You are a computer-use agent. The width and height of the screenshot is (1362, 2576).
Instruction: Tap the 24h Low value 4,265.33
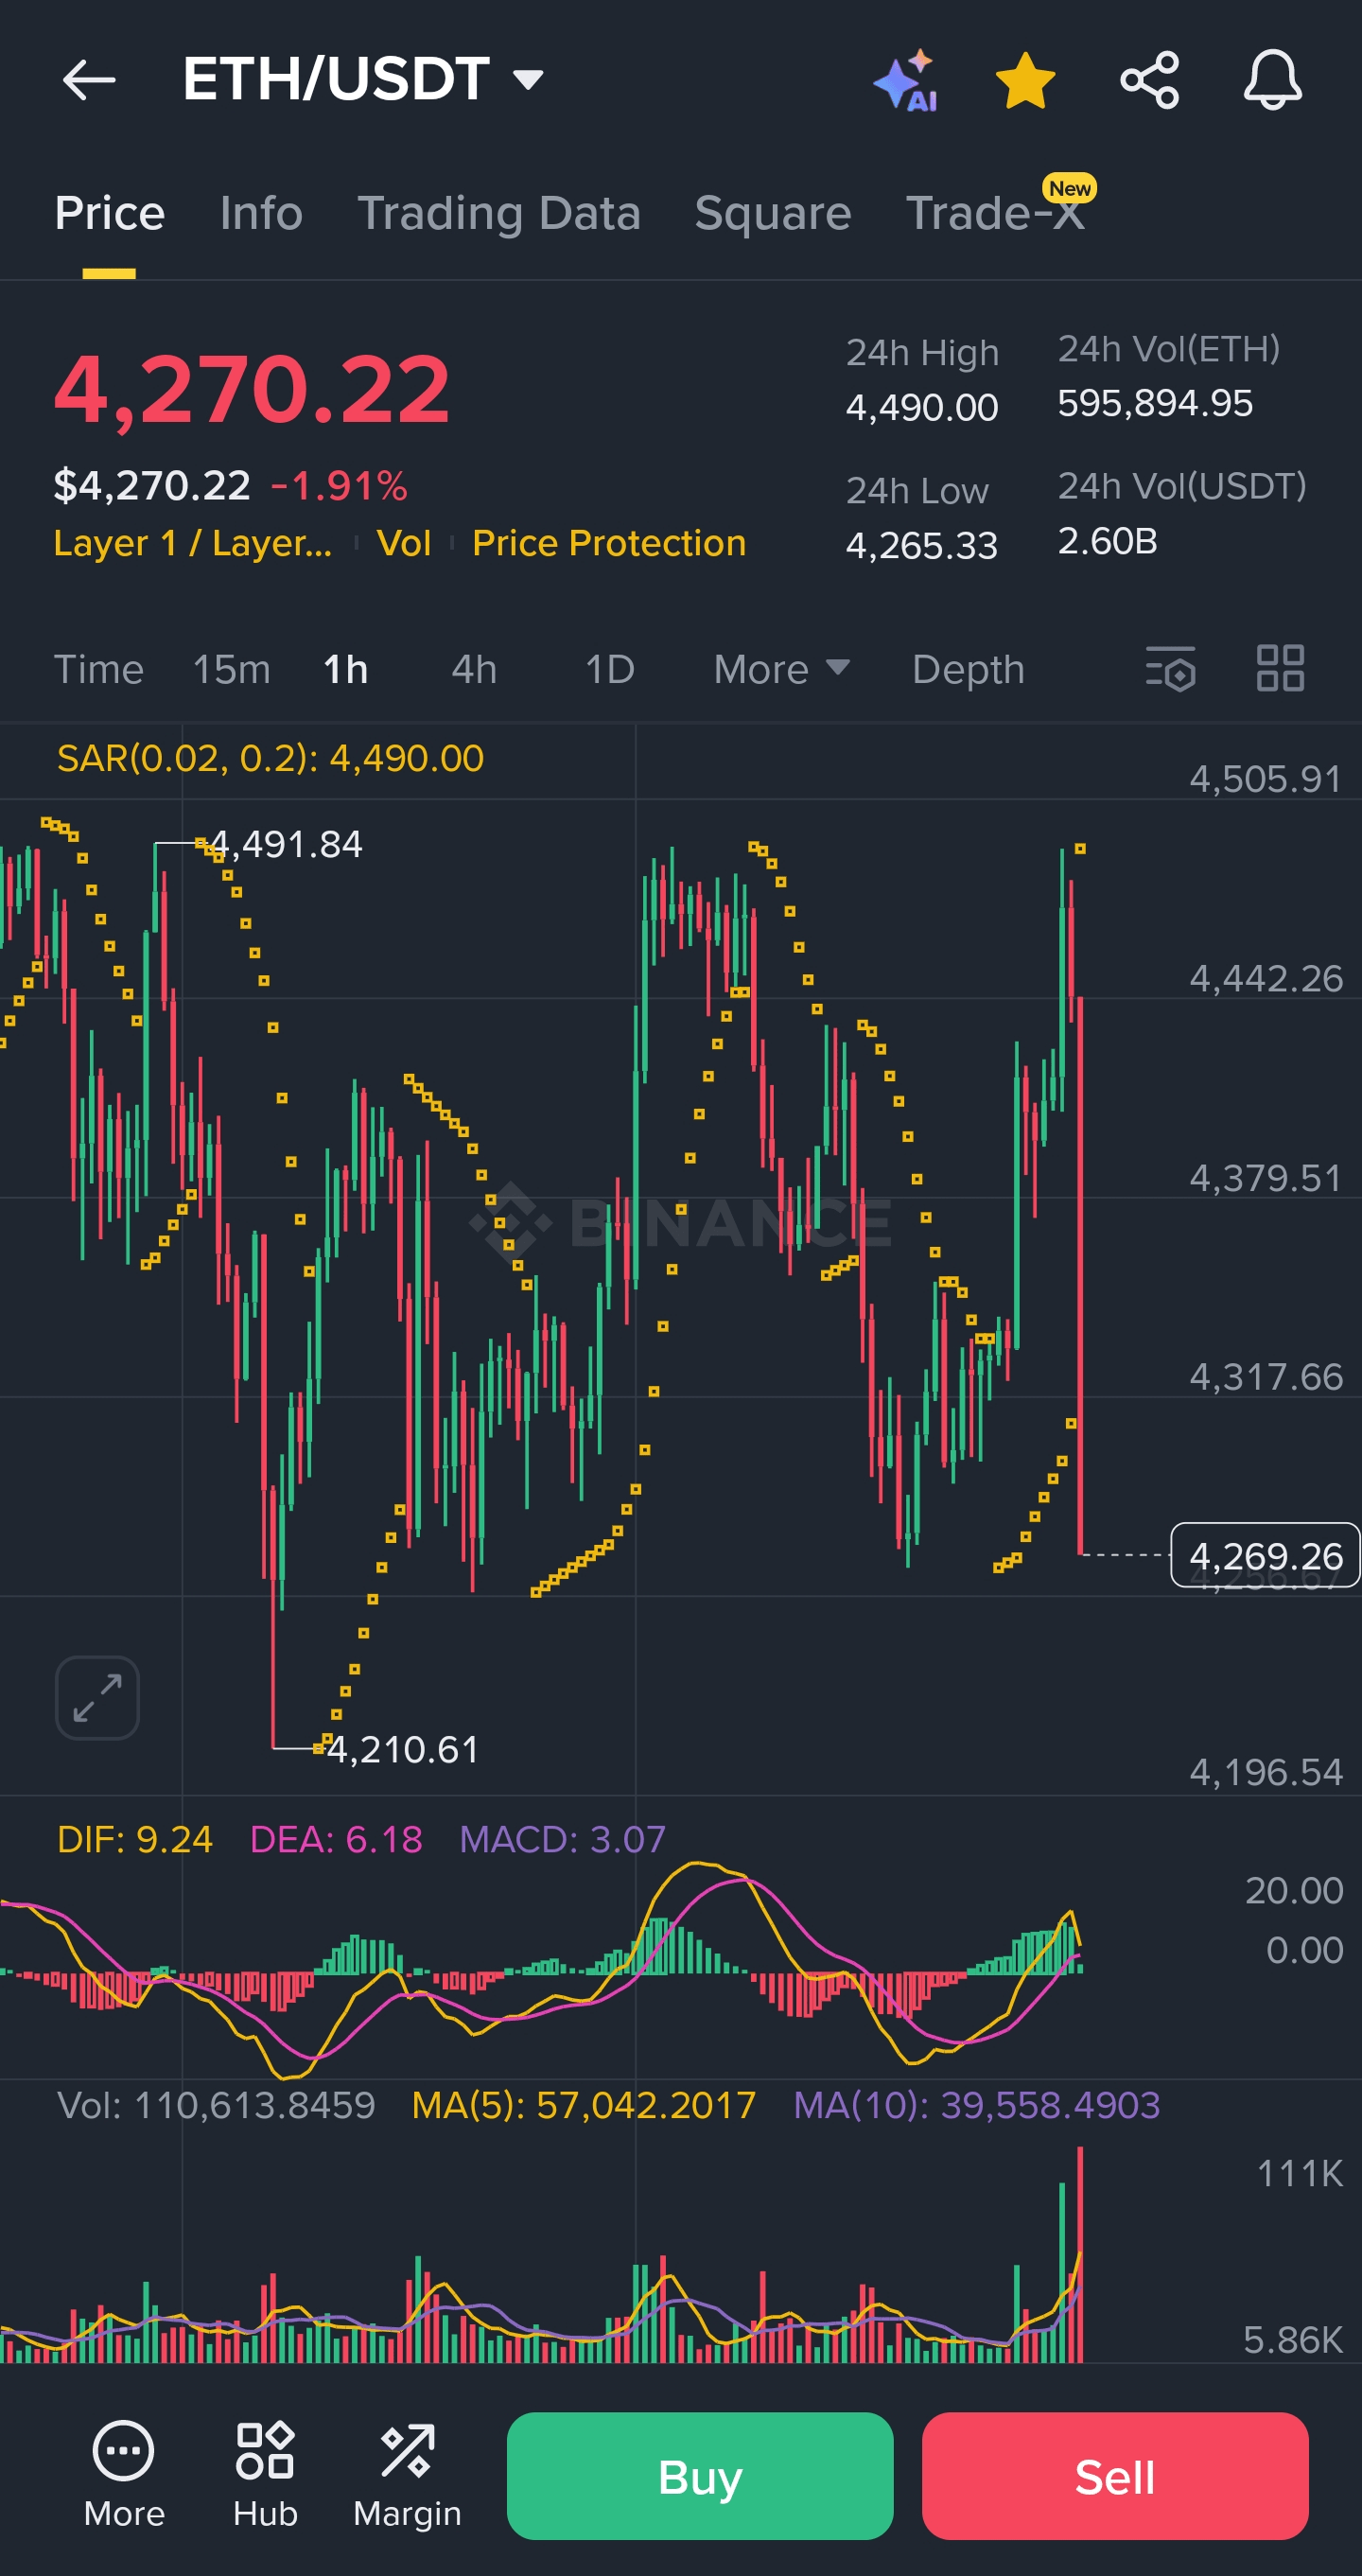tap(922, 545)
